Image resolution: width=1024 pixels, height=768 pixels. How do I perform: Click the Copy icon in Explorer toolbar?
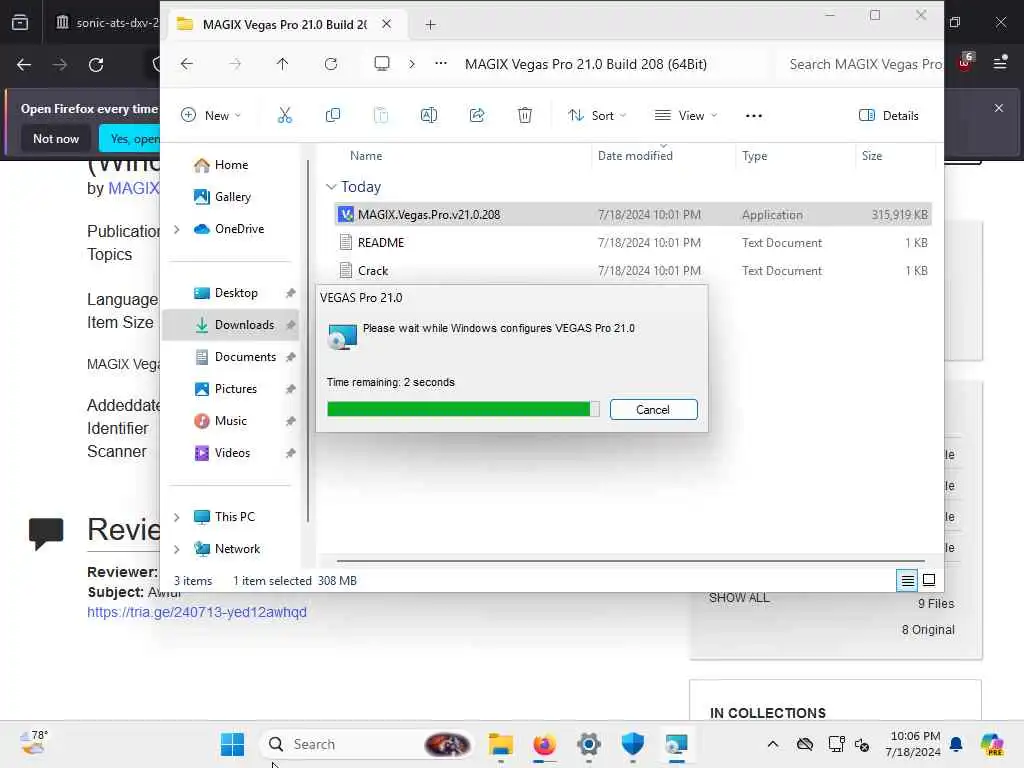pos(332,116)
